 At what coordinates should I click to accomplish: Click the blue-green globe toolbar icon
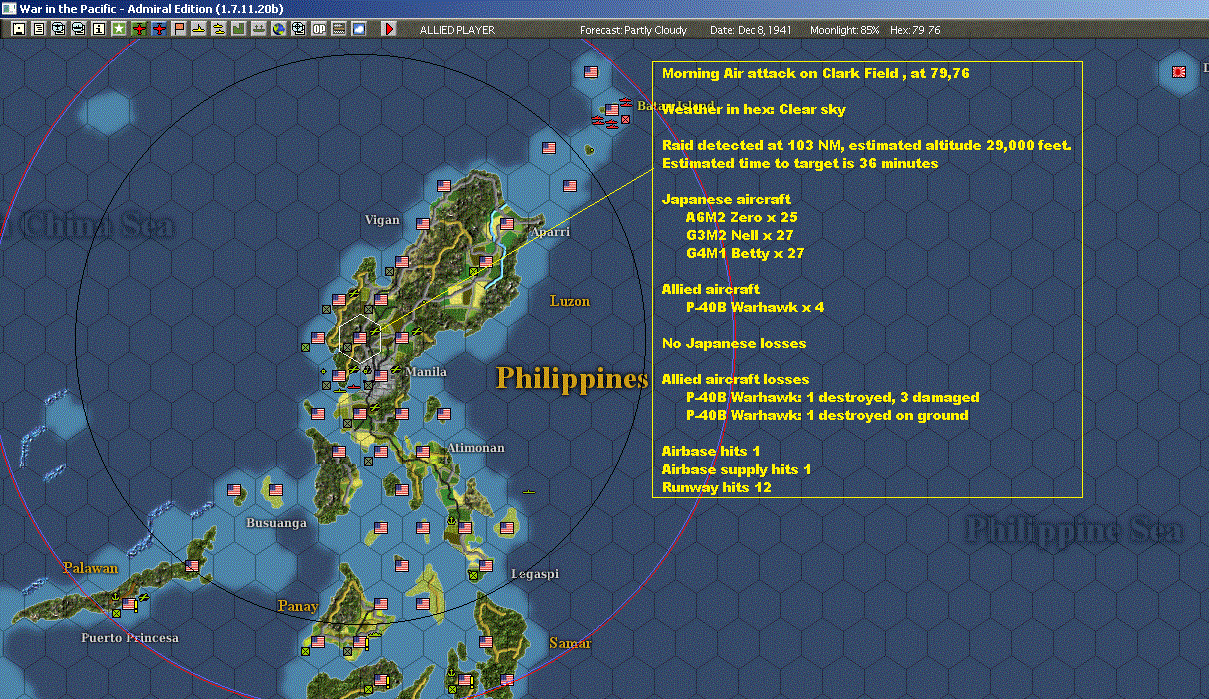click(278, 29)
